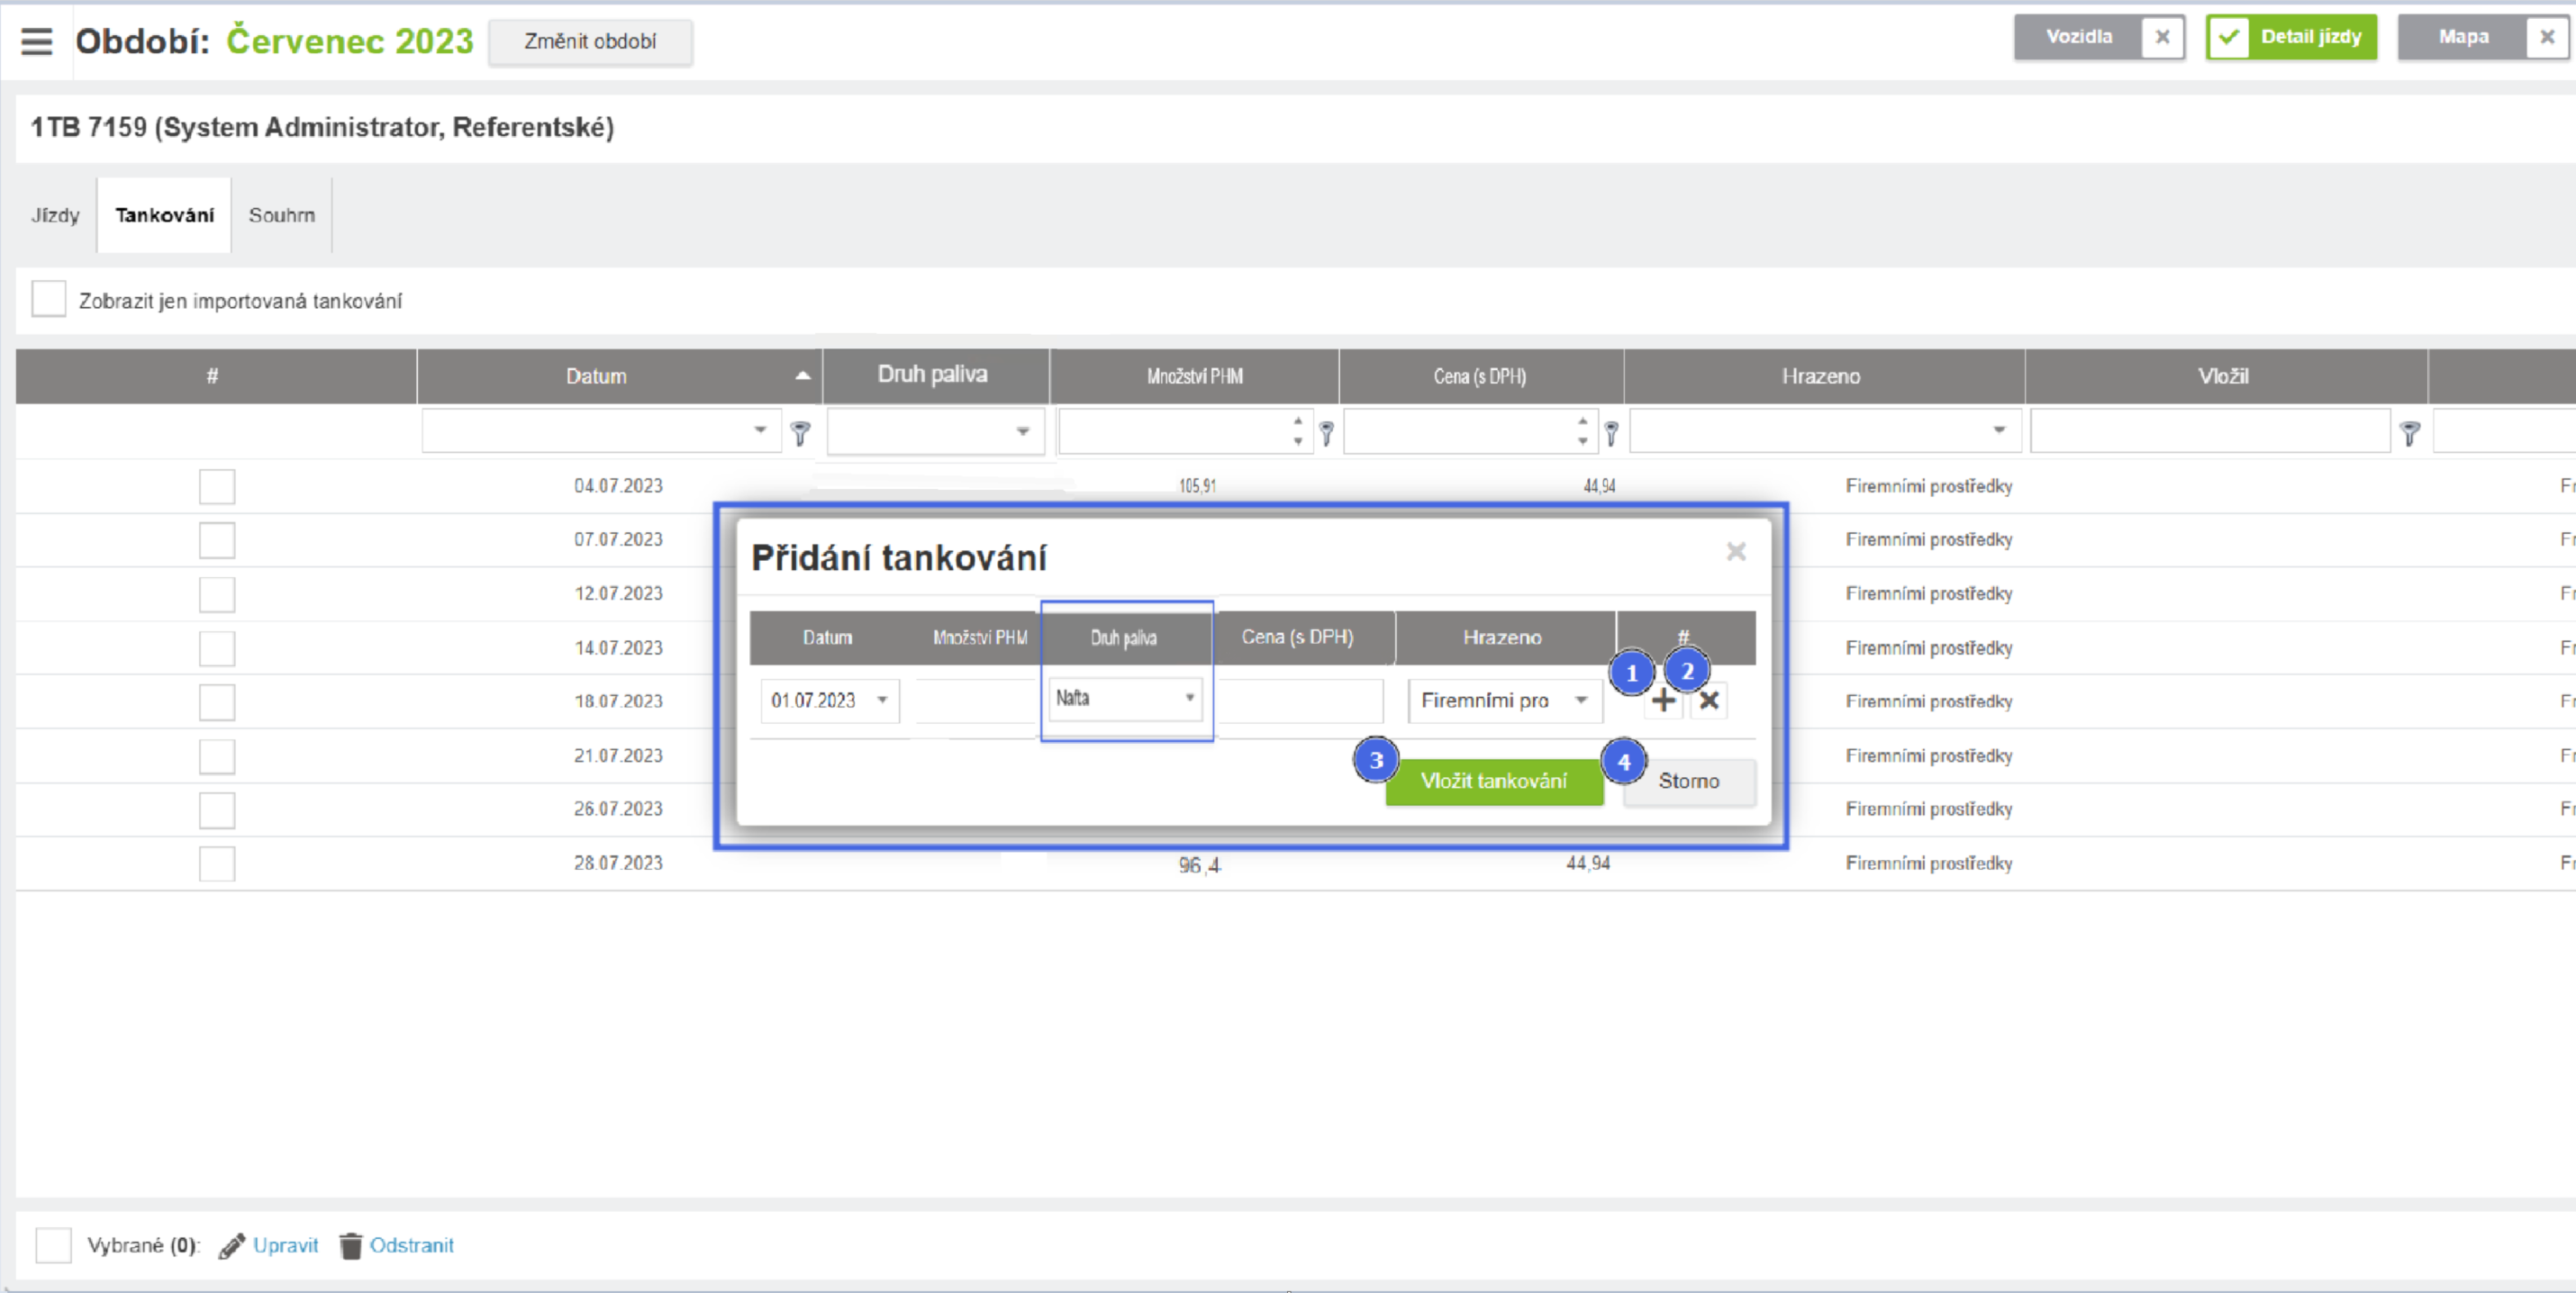
Task: Close the Přidání tankování dialog
Action: click(x=1736, y=552)
